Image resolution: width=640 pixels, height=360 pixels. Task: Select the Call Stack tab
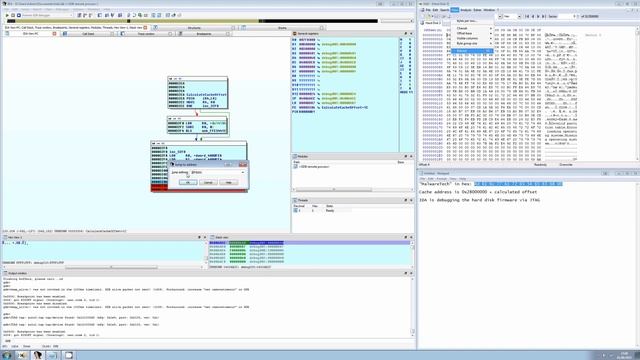[88, 33]
